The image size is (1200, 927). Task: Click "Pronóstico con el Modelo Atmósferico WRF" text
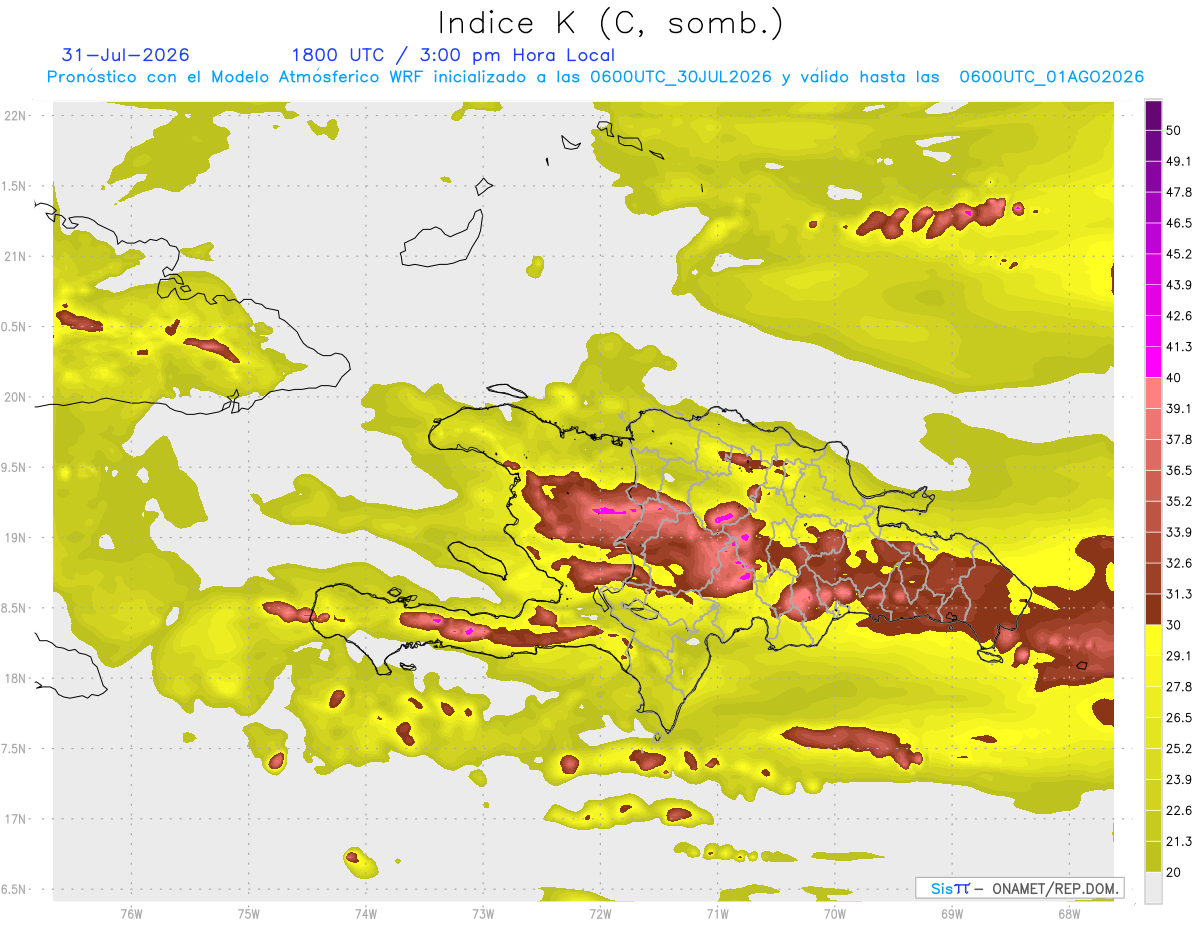236,77
